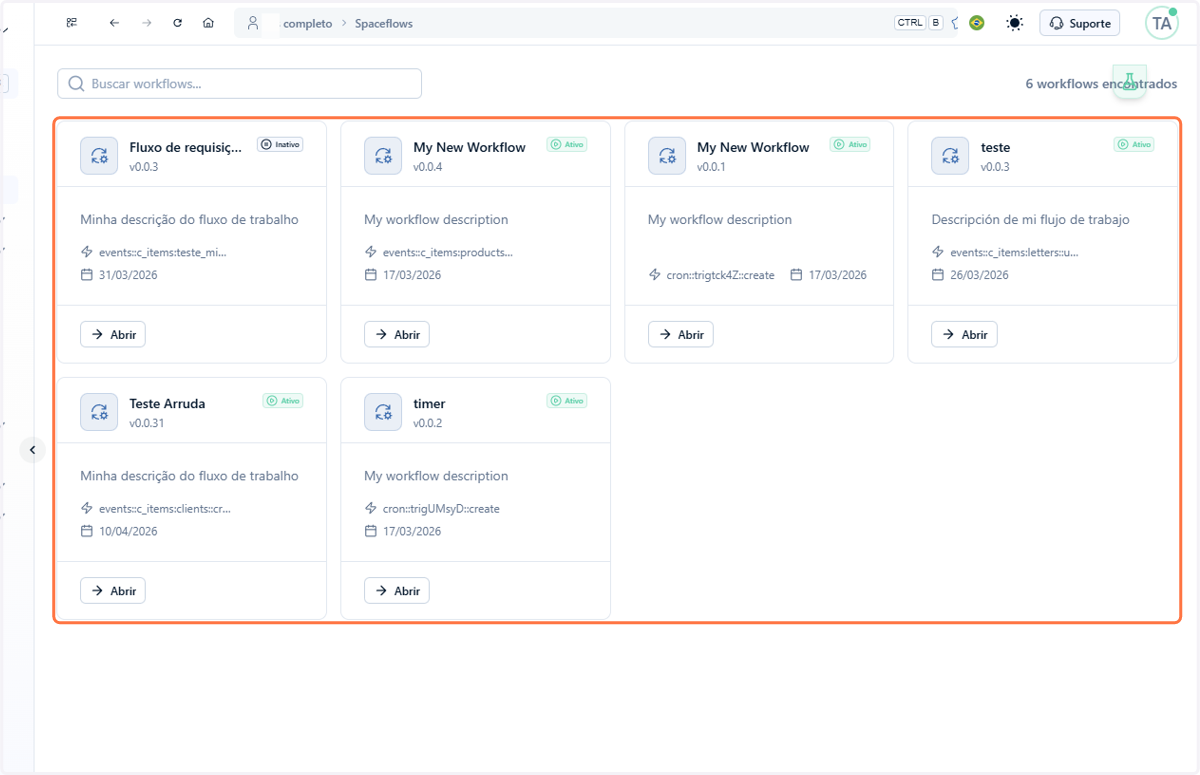The image size is (1200, 775).
Task: Open the 'timer' workflow
Action: pyautogui.click(x=397, y=591)
